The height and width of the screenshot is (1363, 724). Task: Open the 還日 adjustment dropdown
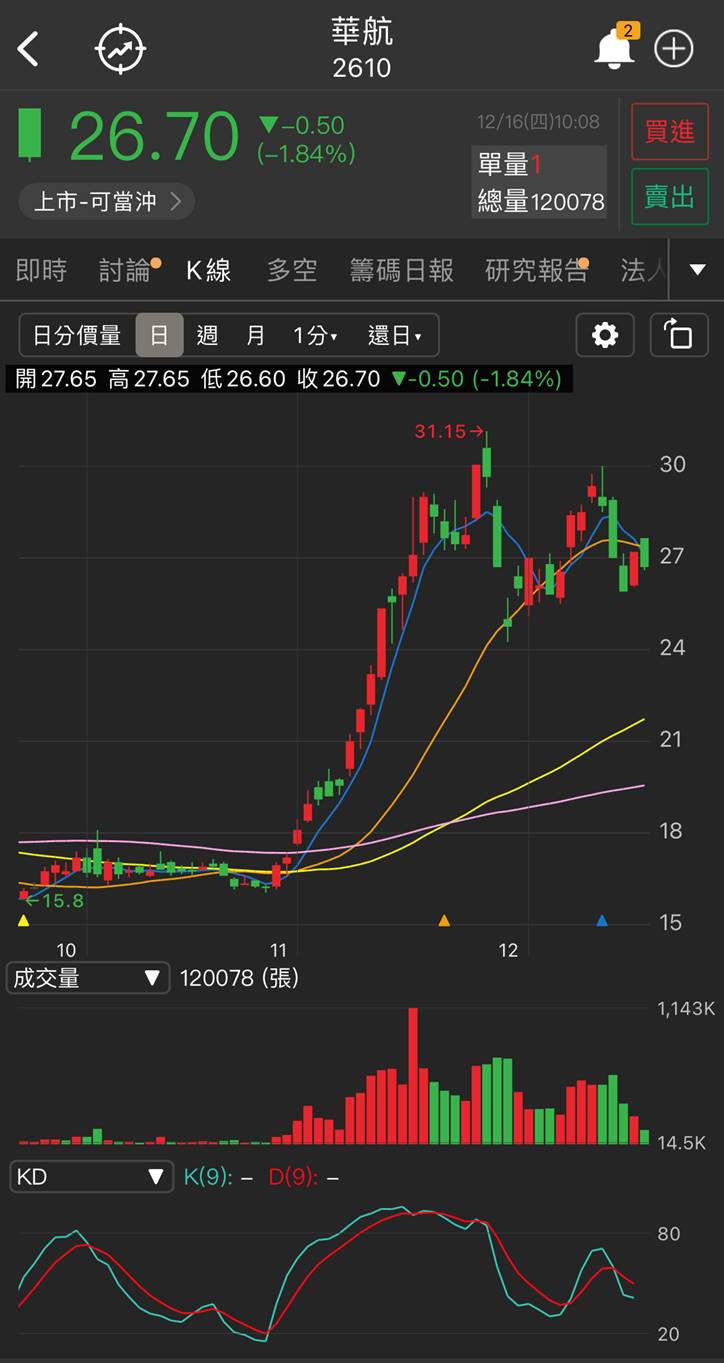pos(394,335)
